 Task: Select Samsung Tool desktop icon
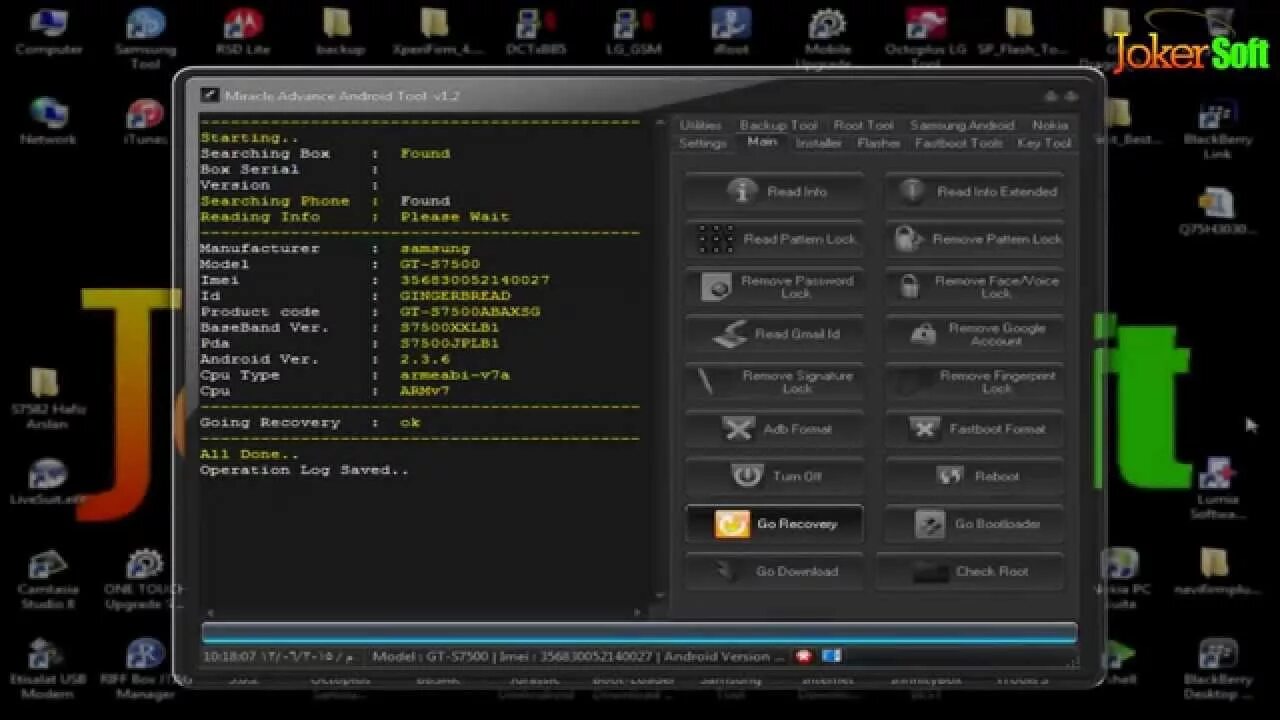click(145, 38)
